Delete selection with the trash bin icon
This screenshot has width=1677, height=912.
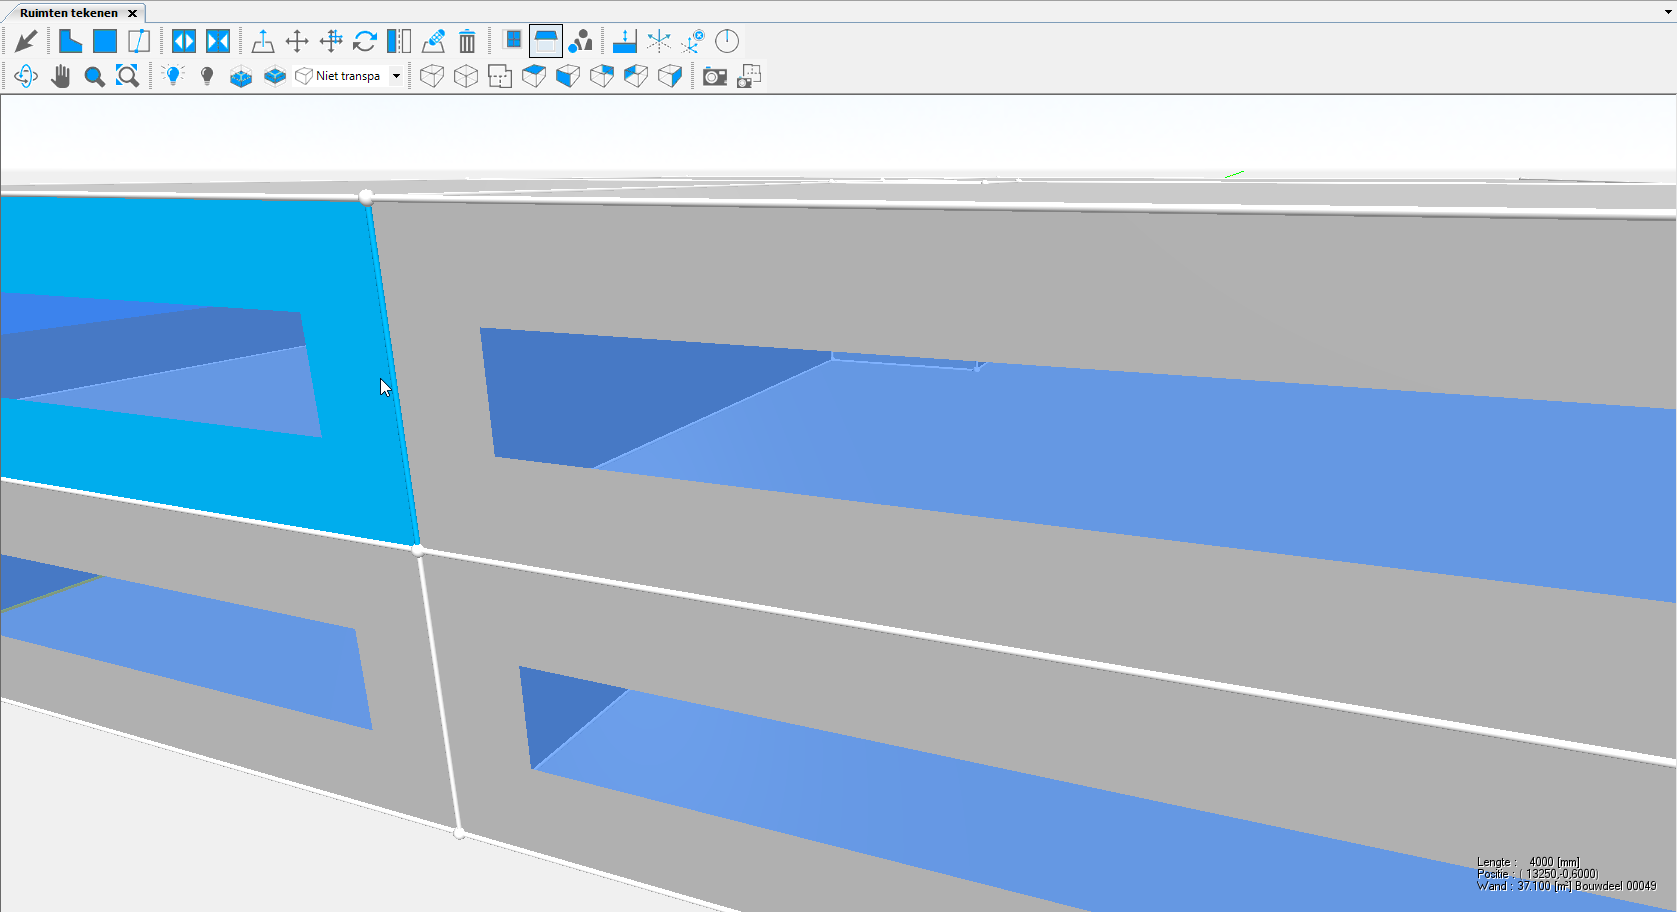click(467, 41)
